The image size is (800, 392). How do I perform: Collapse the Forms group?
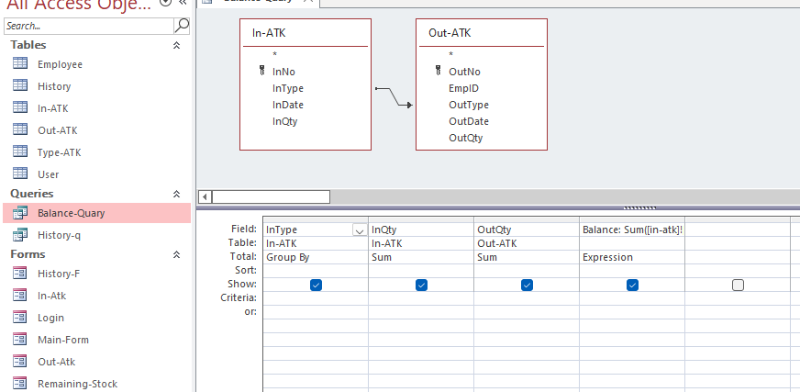(x=177, y=254)
